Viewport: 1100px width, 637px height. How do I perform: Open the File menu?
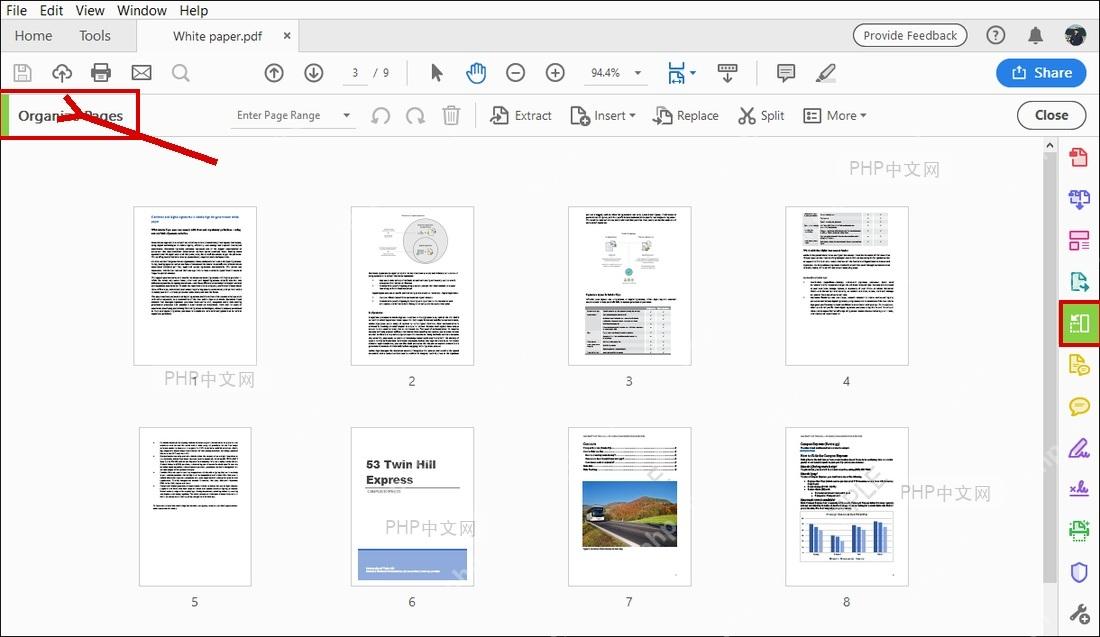(16, 11)
